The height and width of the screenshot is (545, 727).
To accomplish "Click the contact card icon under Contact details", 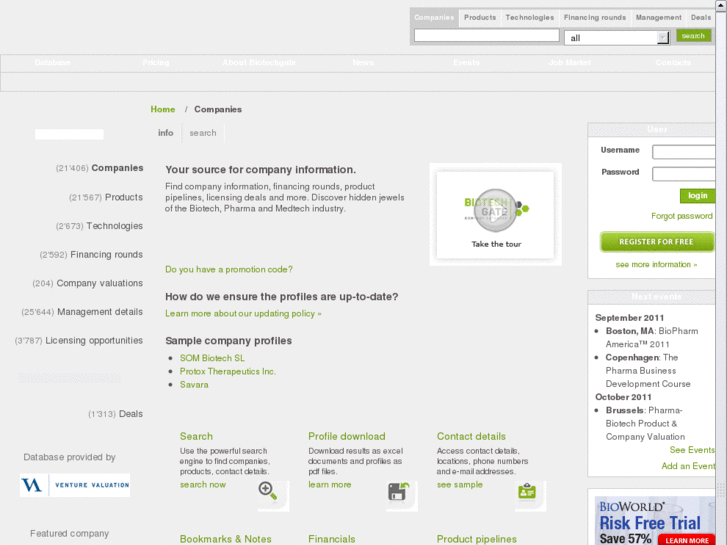I will pyautogui.click(x=527, y=492).
